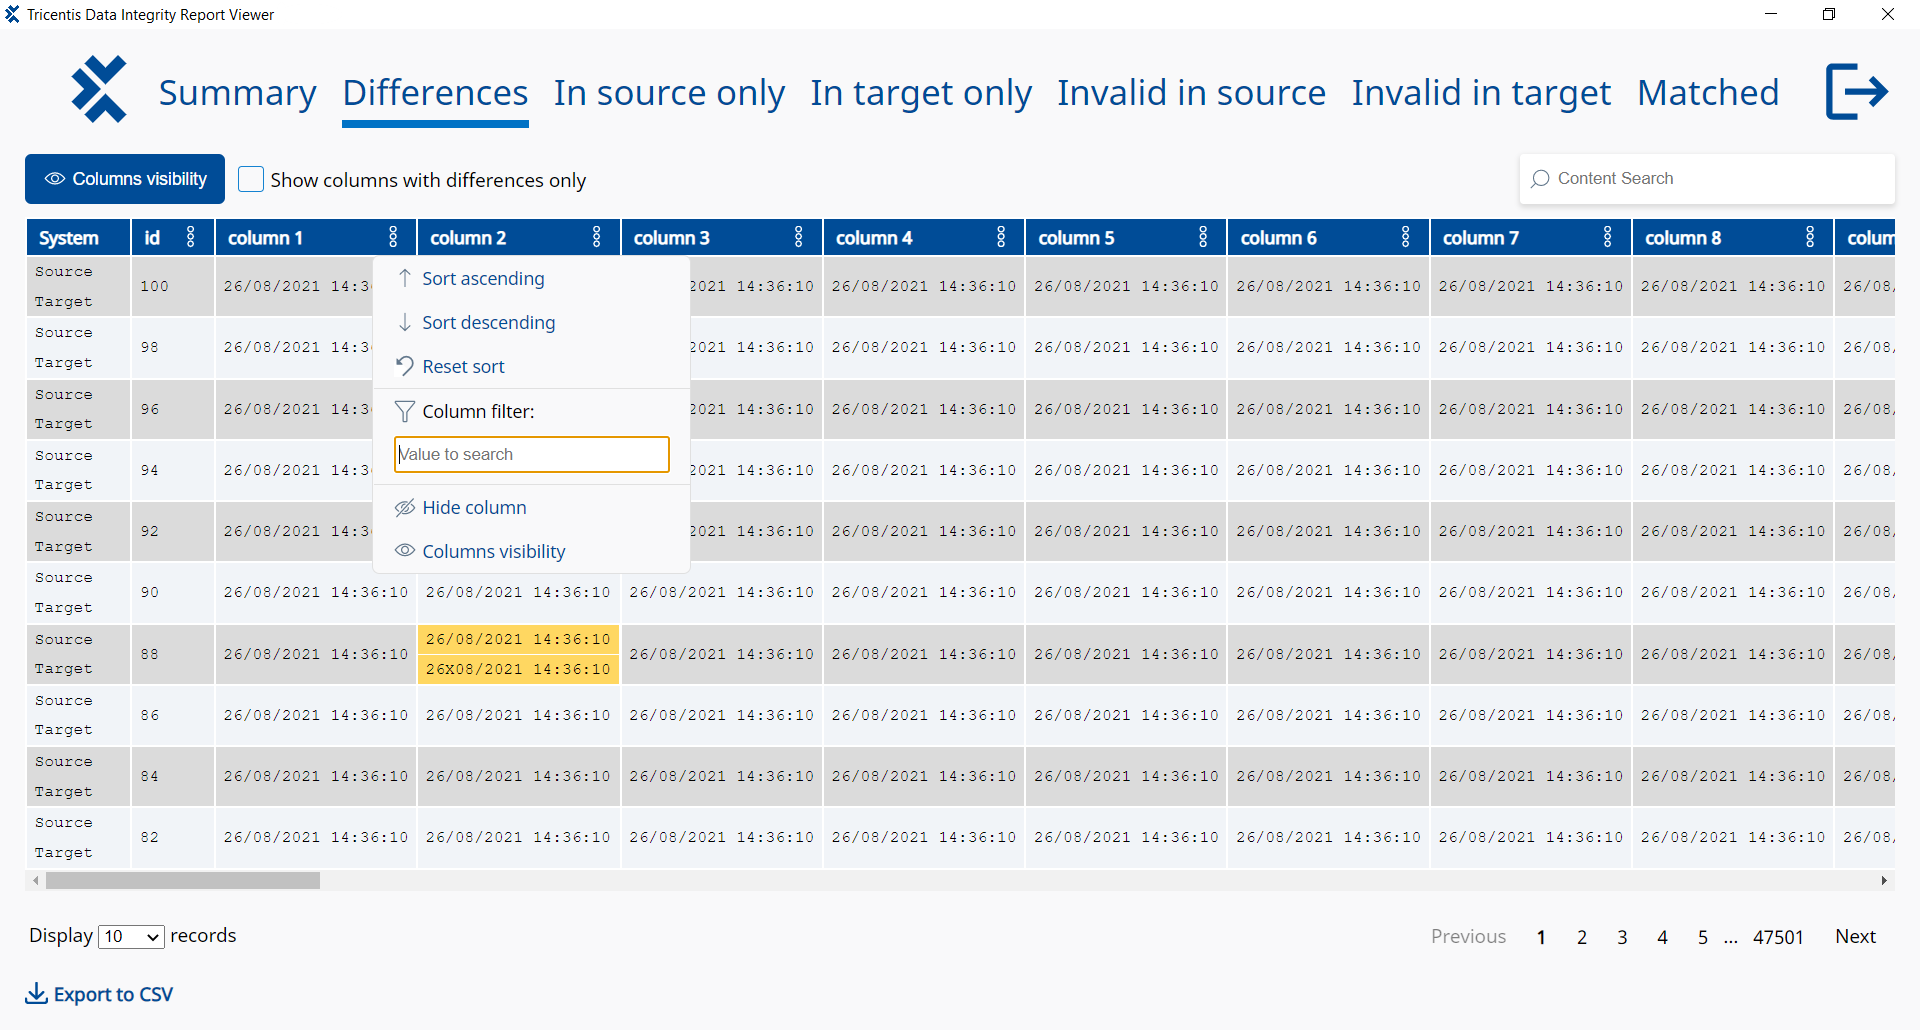The image size is (1920, 1030).
Task: Select Sort descending from the column menu
Action: point(489,322)
